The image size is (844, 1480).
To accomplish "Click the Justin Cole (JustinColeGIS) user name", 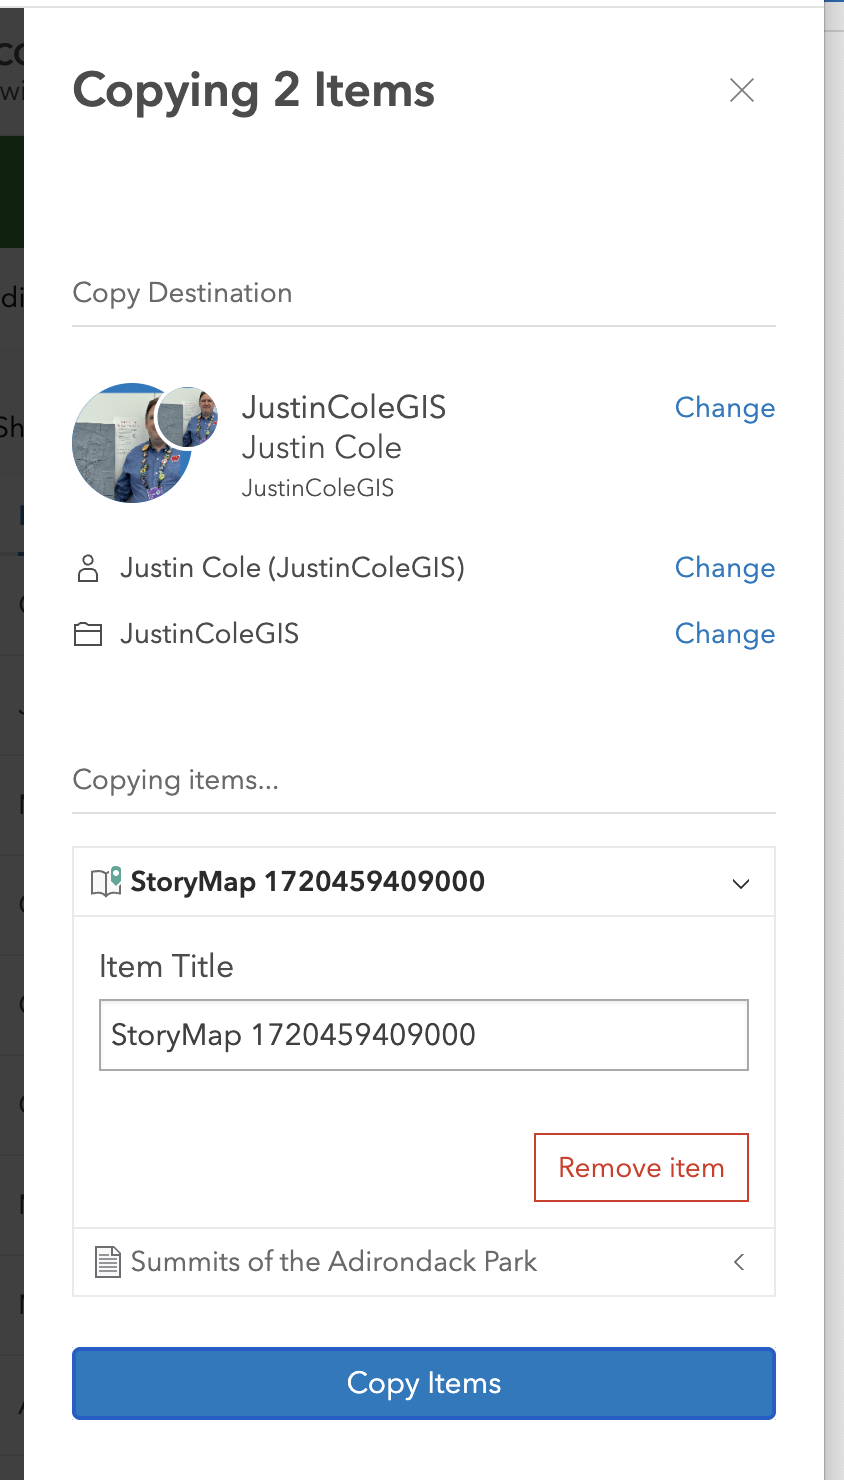I will (x=292, y=568).
